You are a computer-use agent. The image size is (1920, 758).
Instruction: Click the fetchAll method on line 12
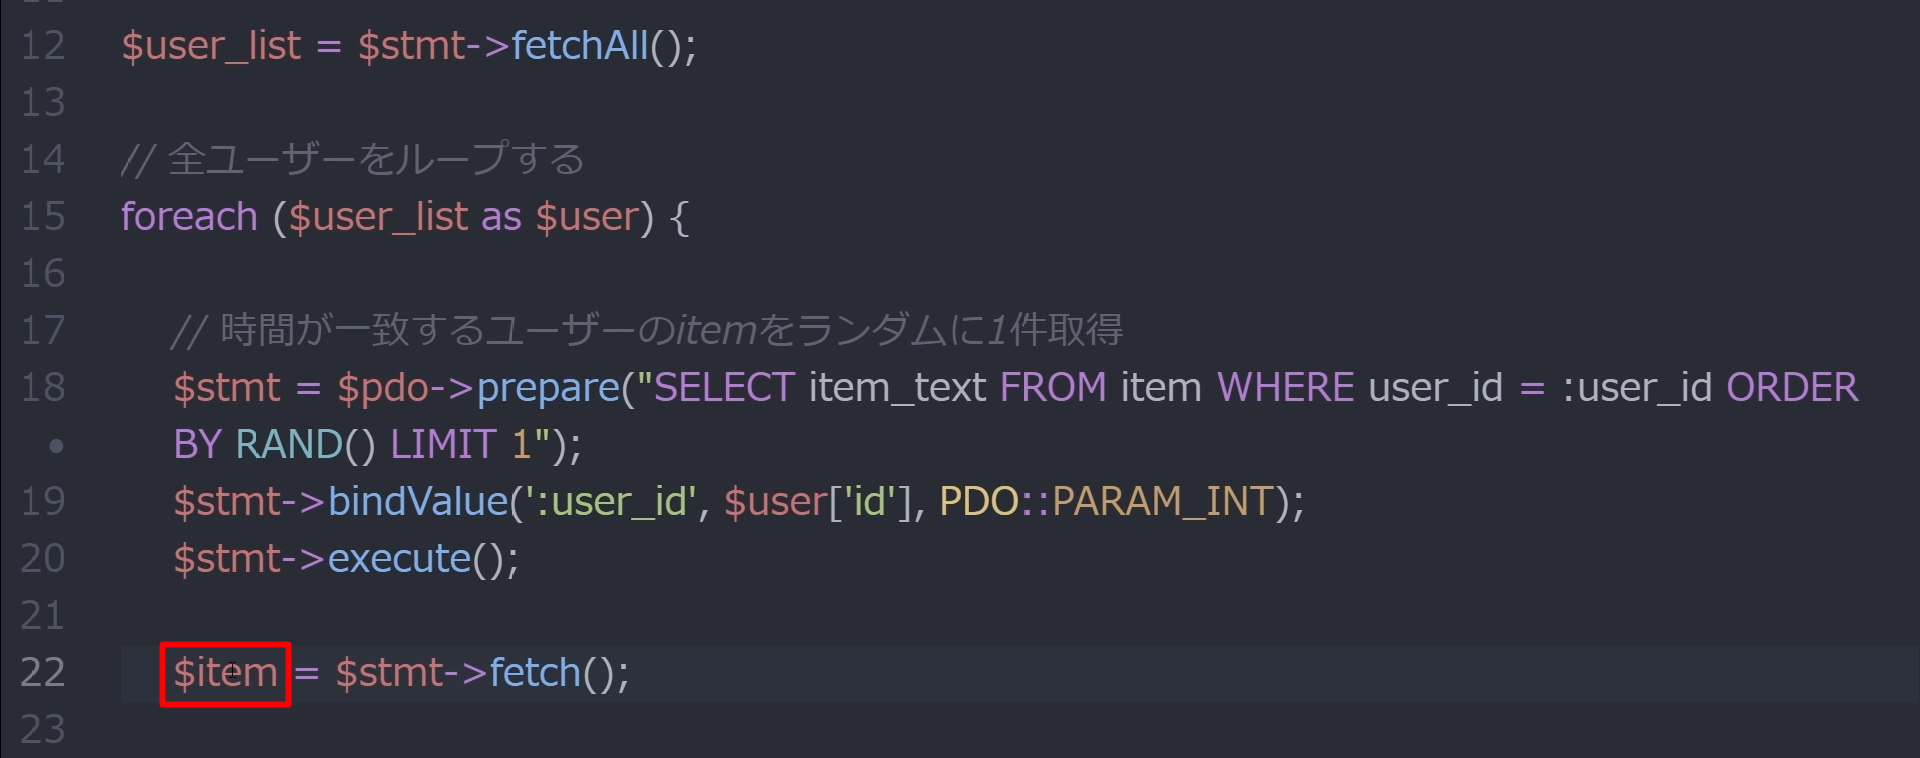point(579,46)
